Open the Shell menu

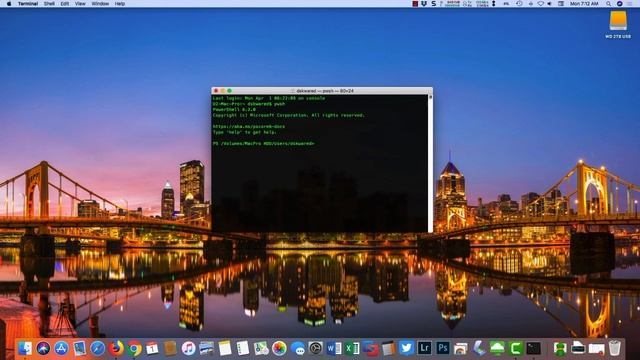coord(49,4)
